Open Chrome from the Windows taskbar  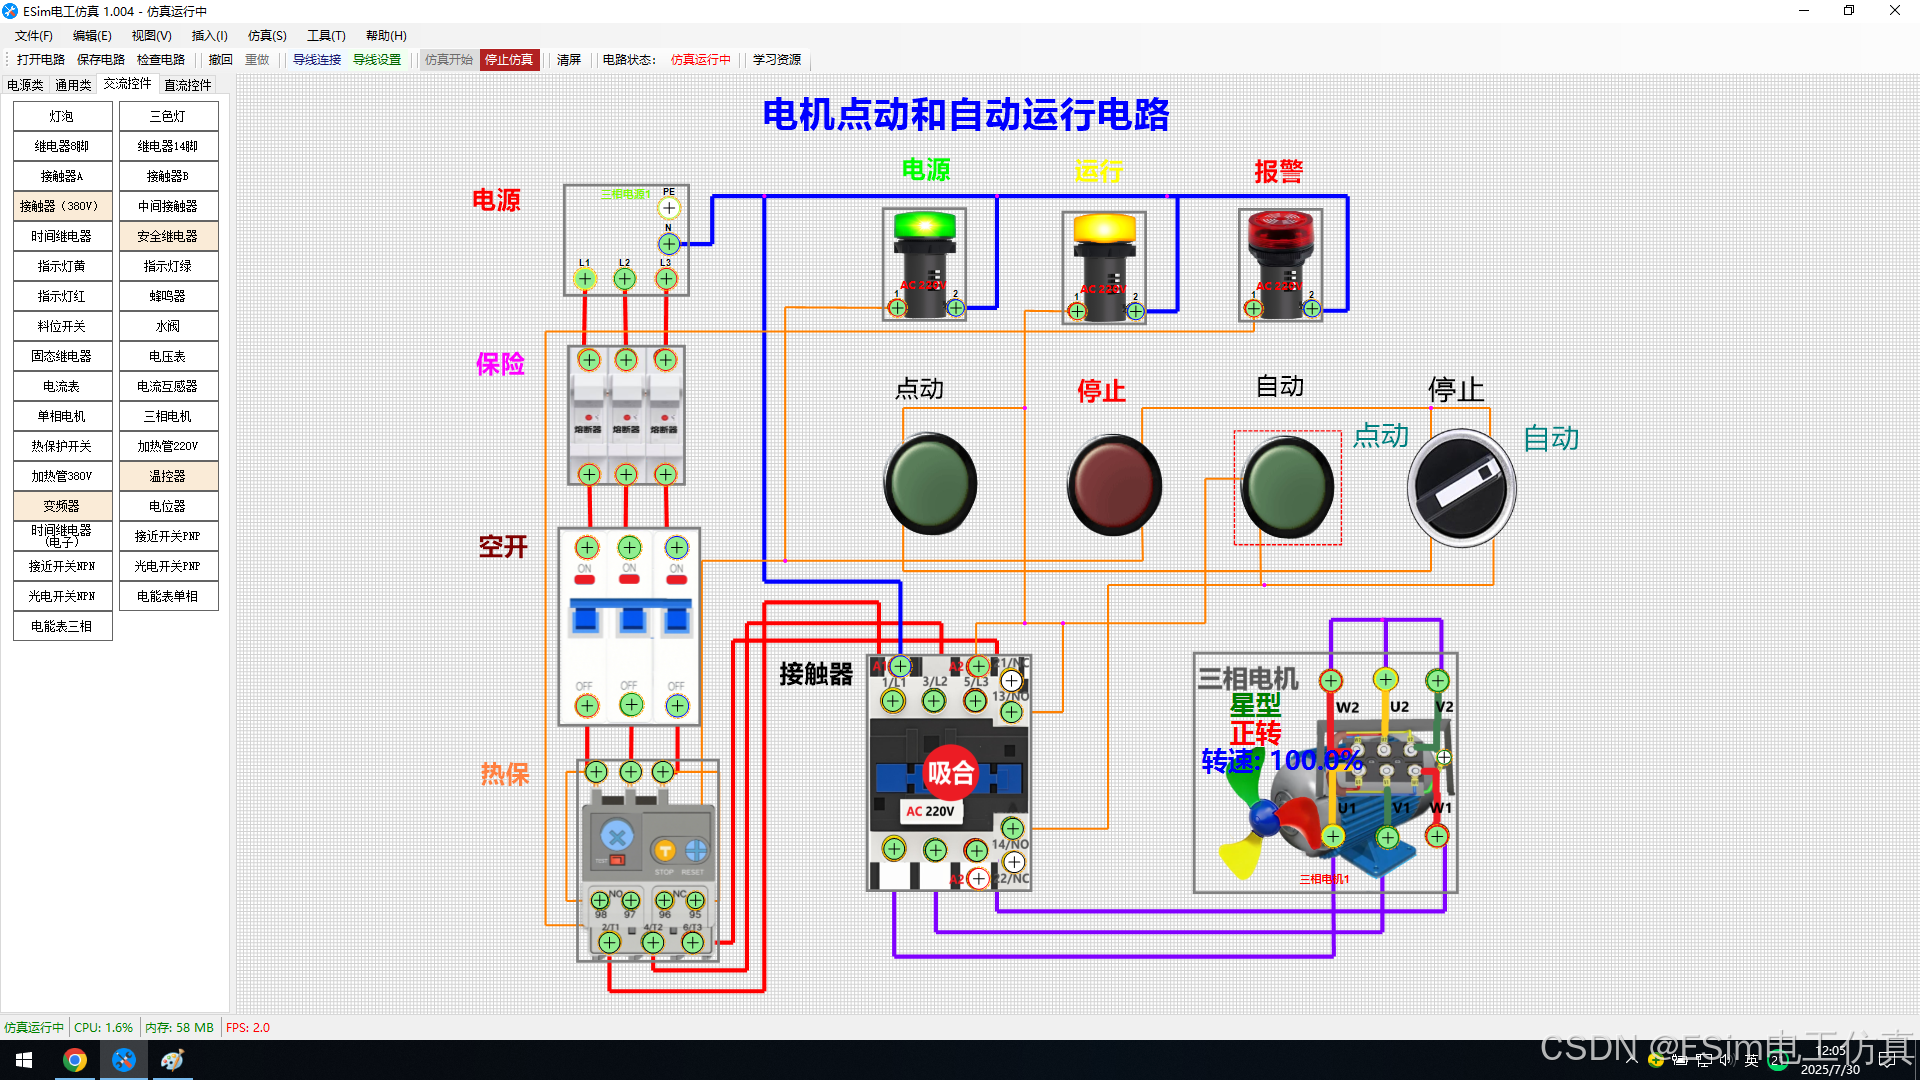point(75,1060)
